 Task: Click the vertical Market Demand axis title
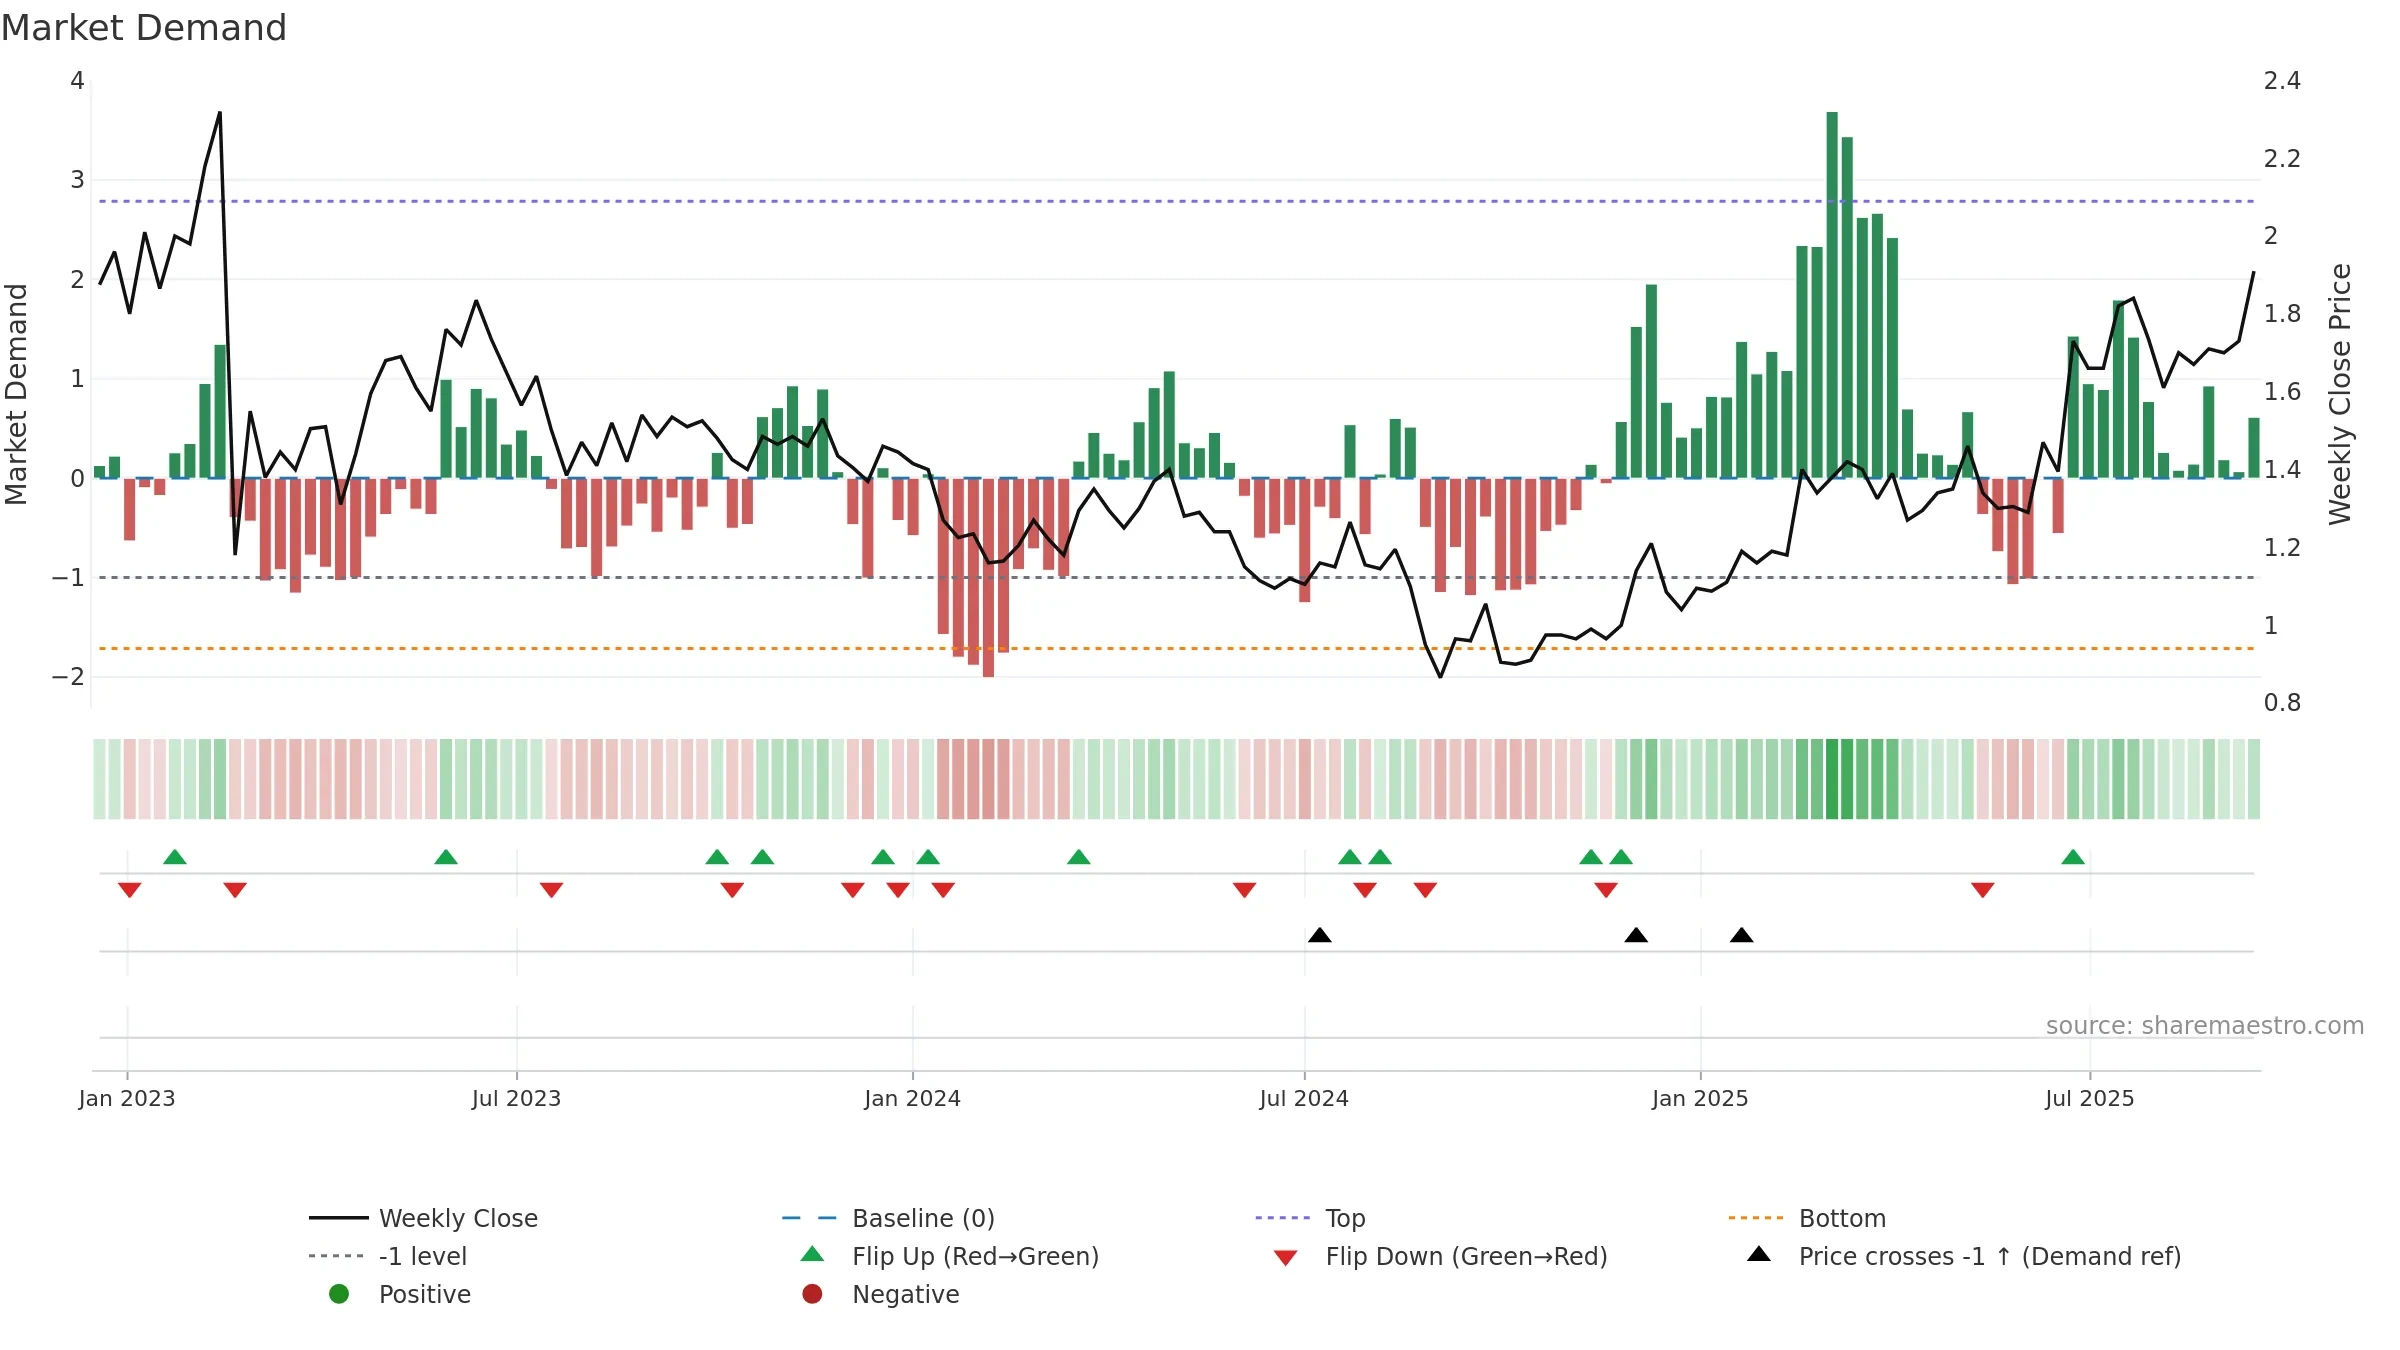(x=16, y=394)
